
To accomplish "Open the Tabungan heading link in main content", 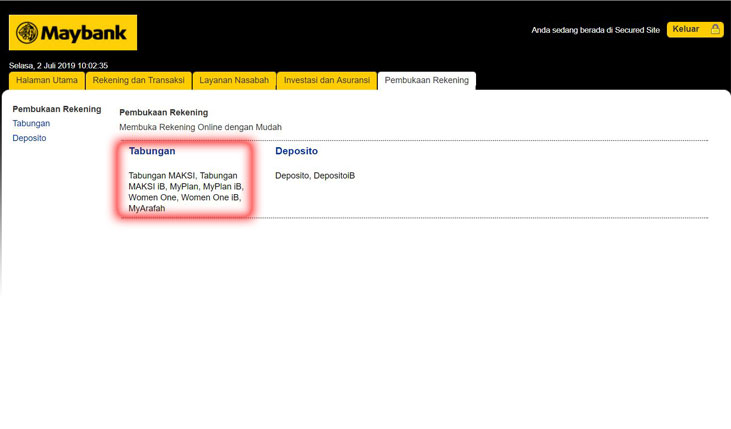I will (152, 151).
